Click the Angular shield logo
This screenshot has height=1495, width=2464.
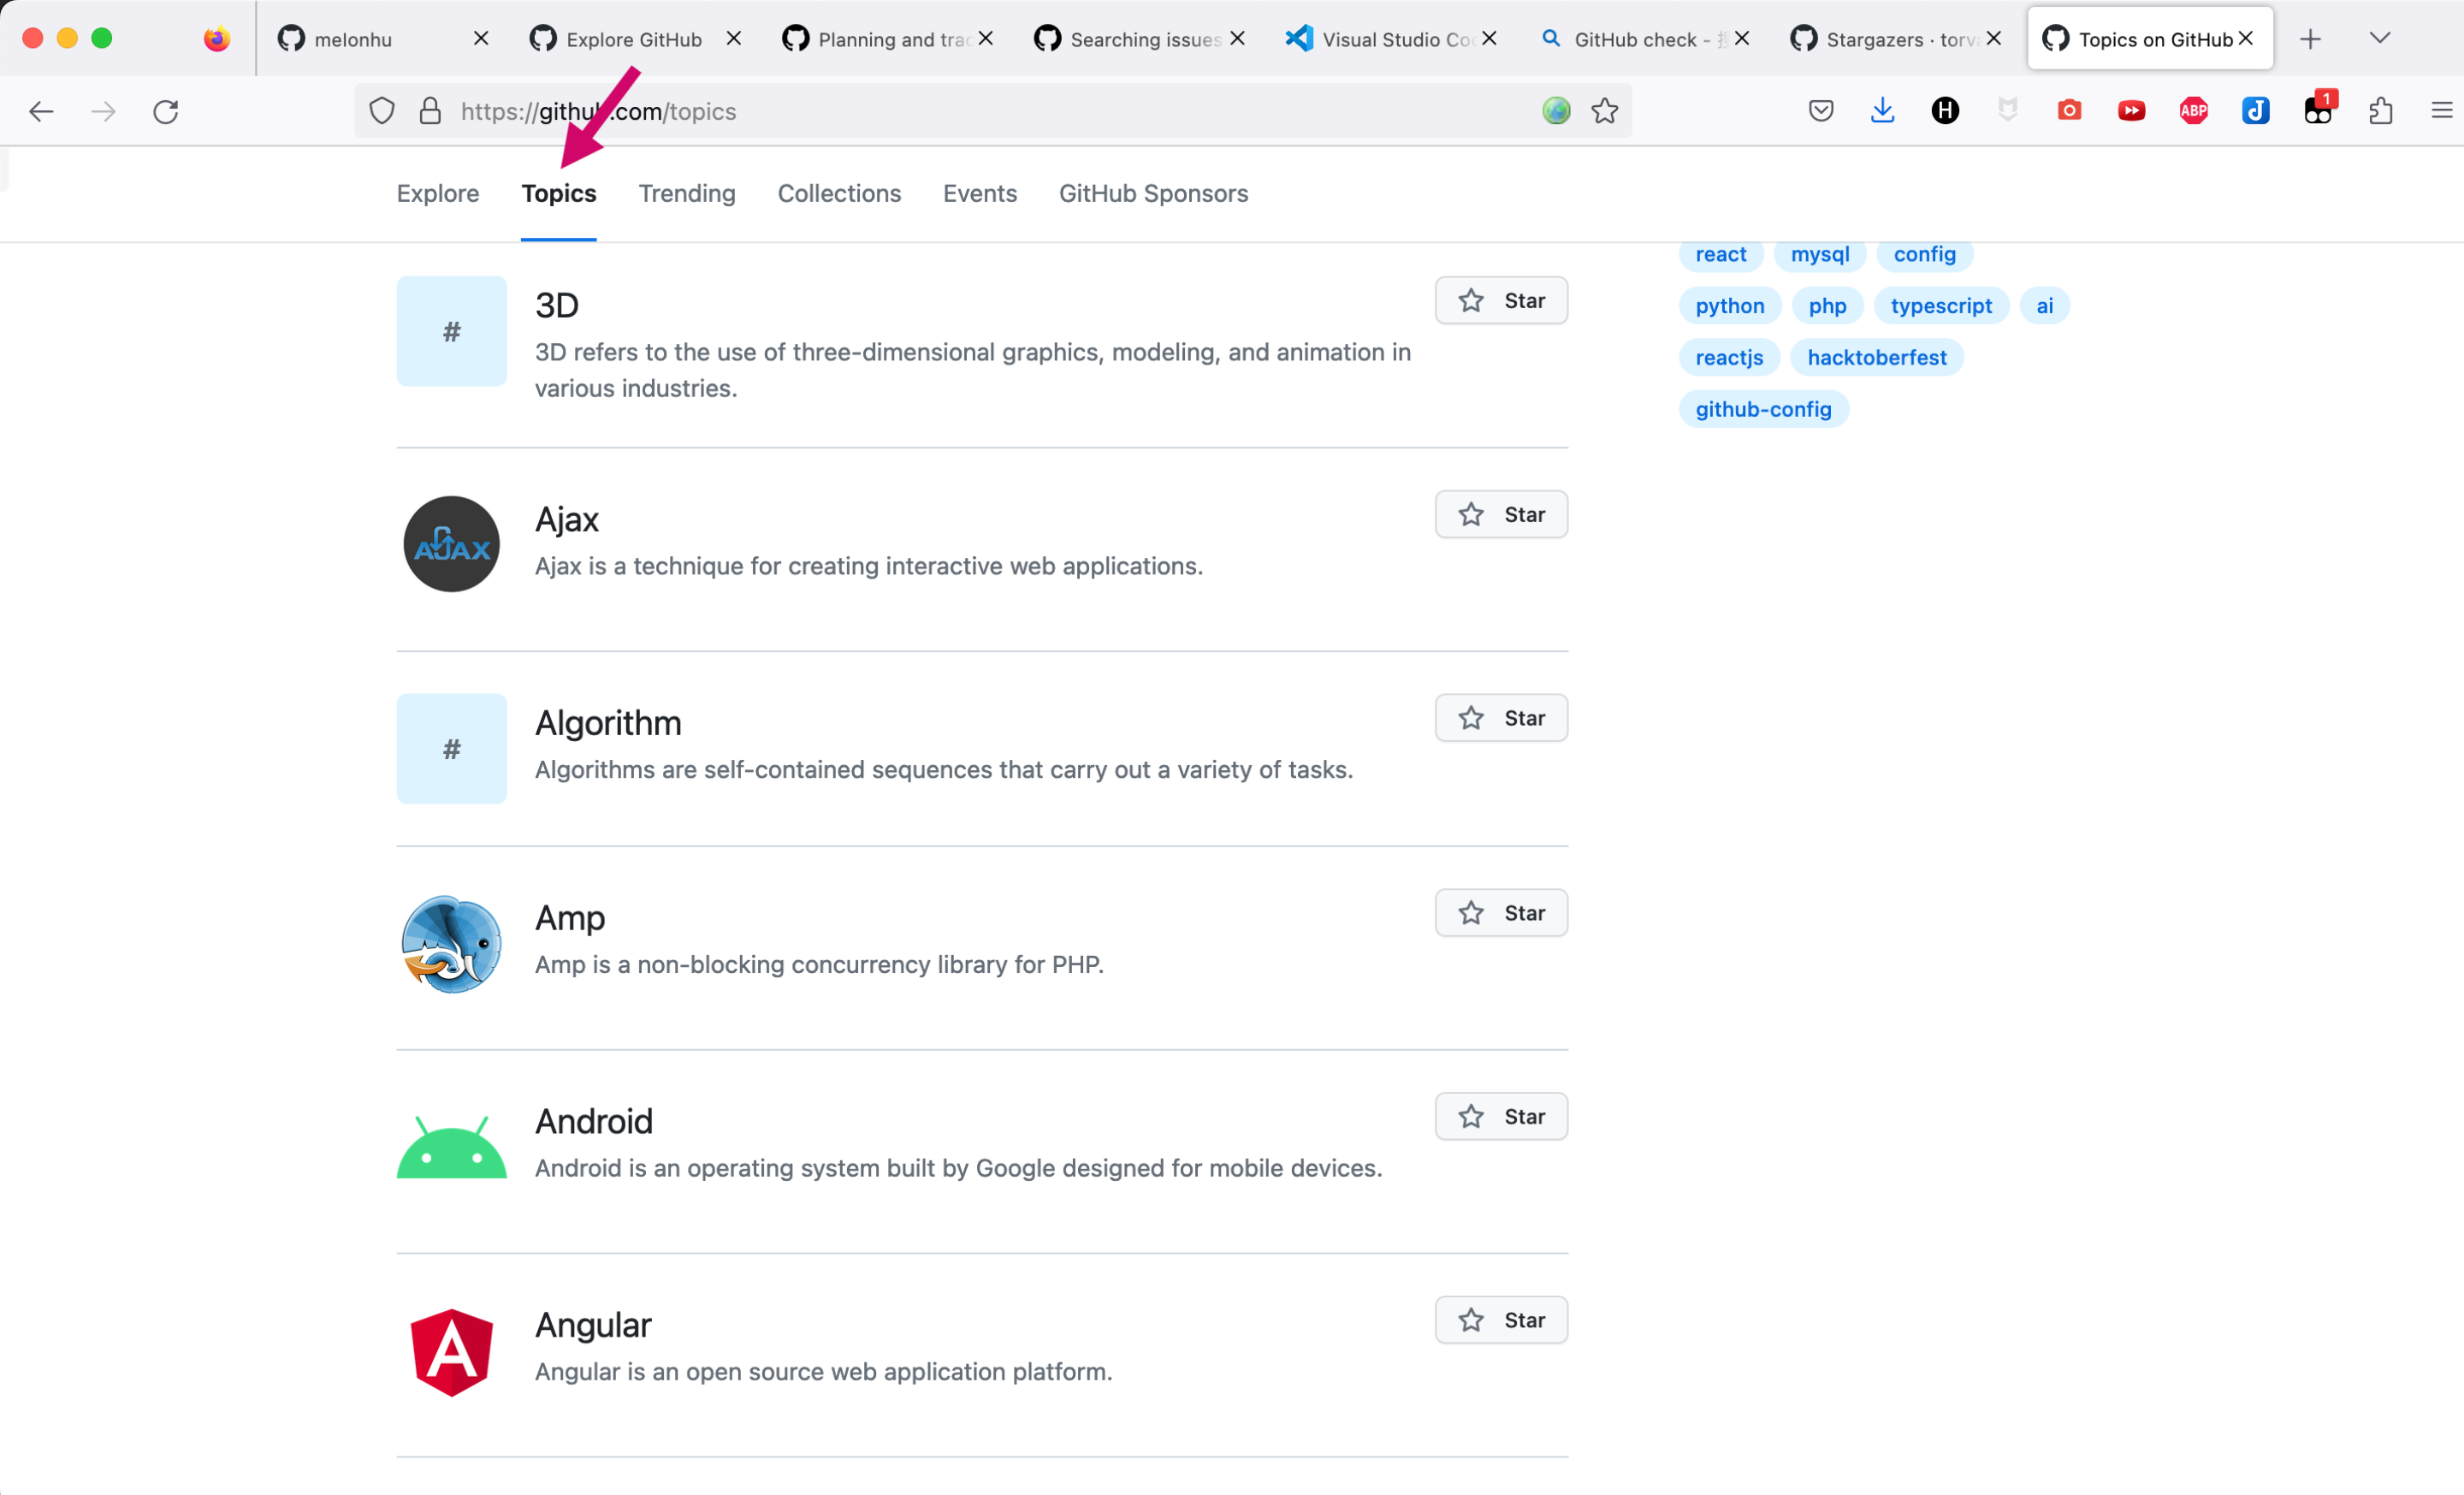pos(451,1352)
